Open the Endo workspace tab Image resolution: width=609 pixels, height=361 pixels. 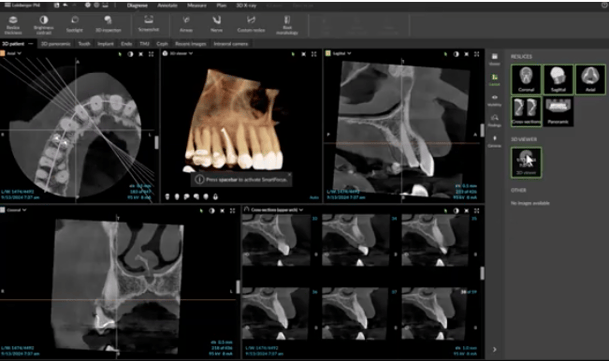point(126,44)
